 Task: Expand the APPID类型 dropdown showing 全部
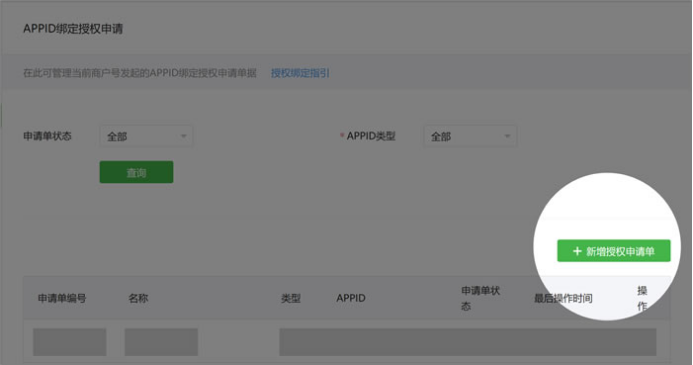(x=470, y=136)
